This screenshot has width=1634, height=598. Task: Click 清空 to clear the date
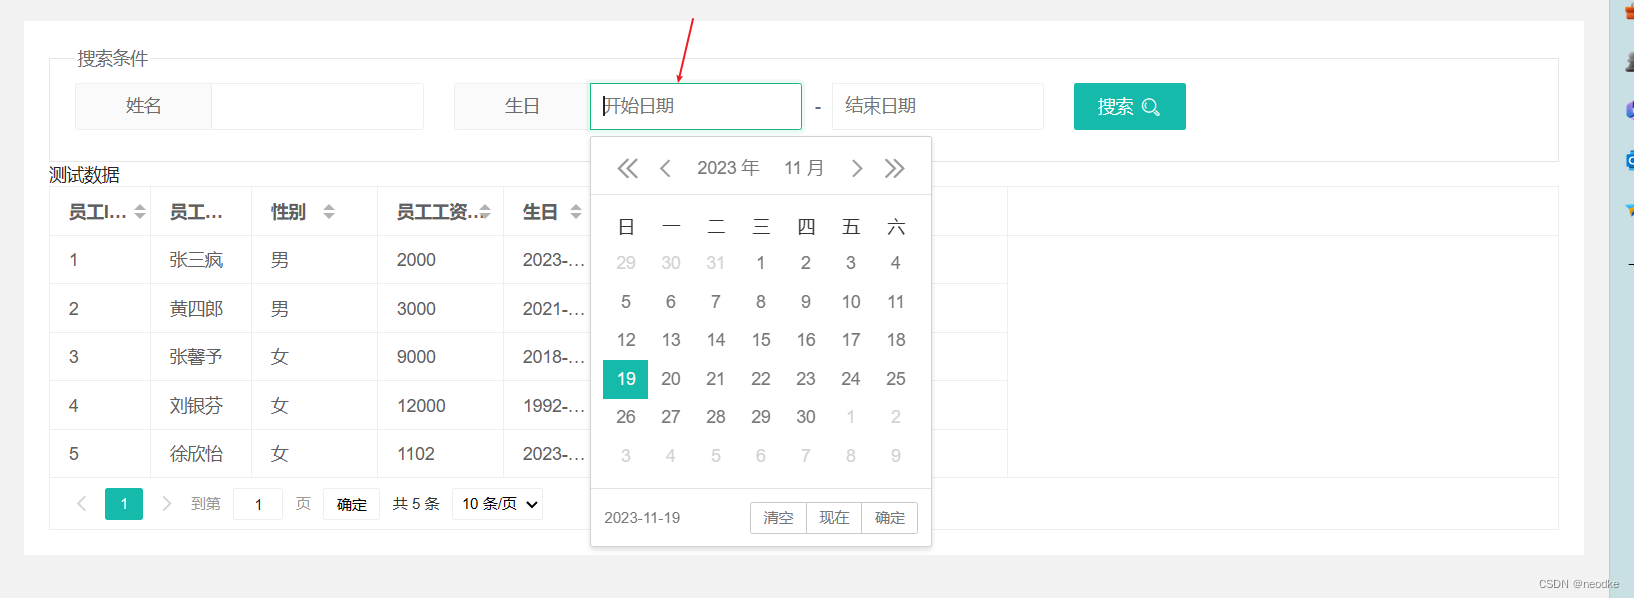click(x=778, y=518)
